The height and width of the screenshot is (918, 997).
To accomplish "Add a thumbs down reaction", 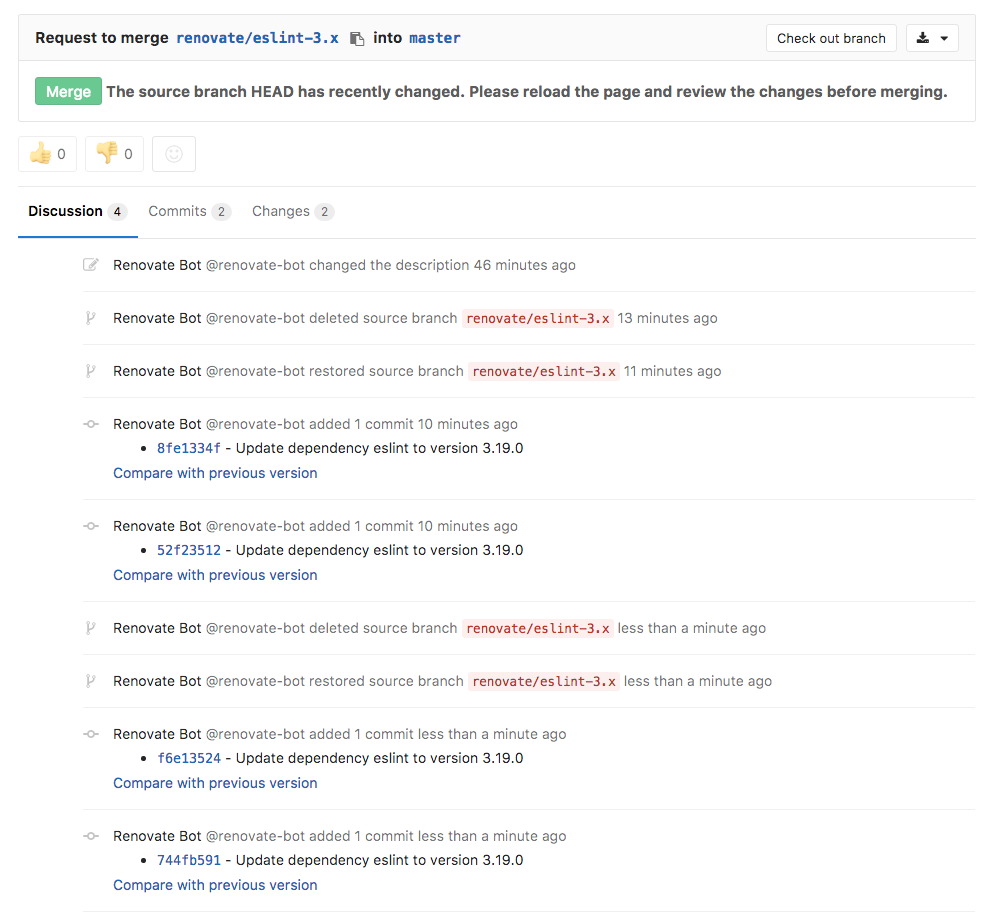I will click(114, 154).
